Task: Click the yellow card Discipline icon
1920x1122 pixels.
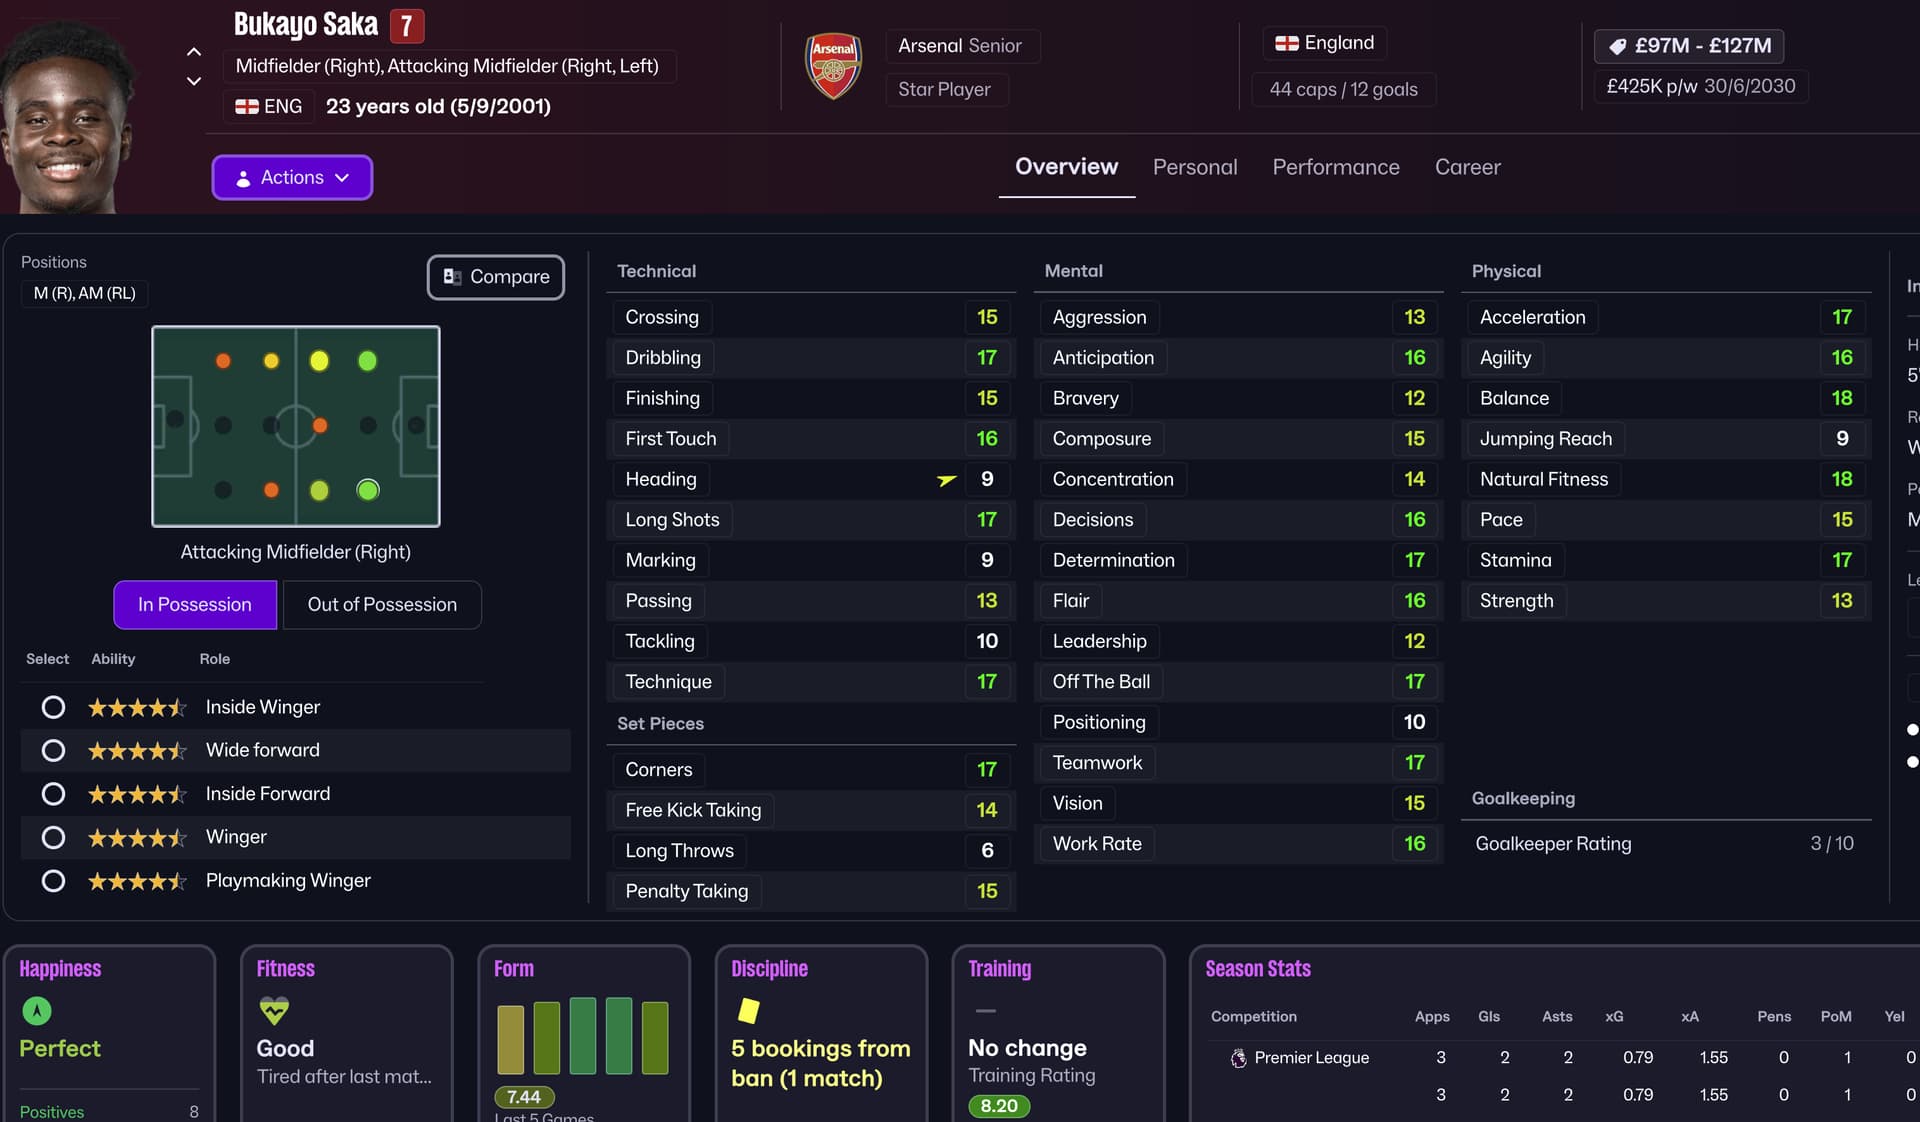Action: point(748,1011)
